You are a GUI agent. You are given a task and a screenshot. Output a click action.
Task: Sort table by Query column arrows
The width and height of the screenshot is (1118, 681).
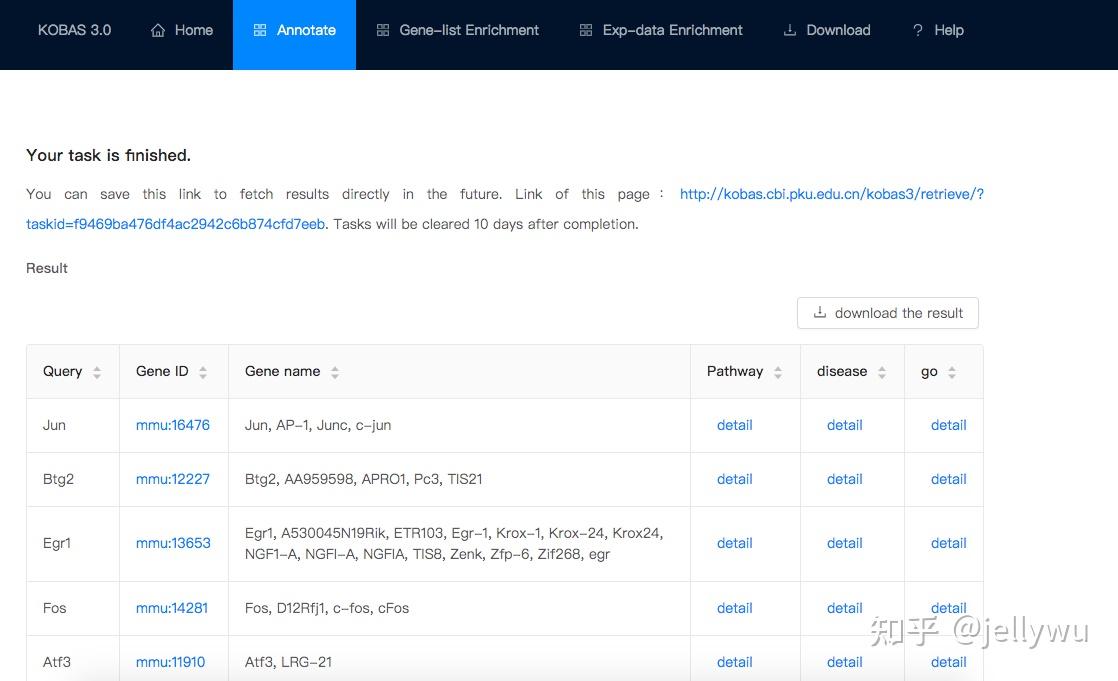(97, 372)
